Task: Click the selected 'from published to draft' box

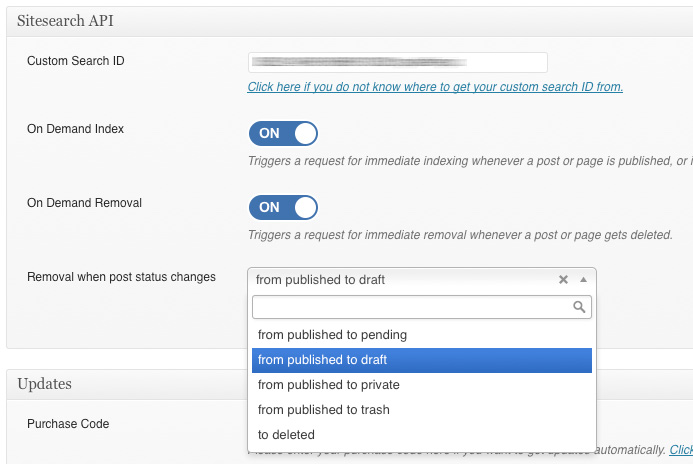Action: (400, 280)
